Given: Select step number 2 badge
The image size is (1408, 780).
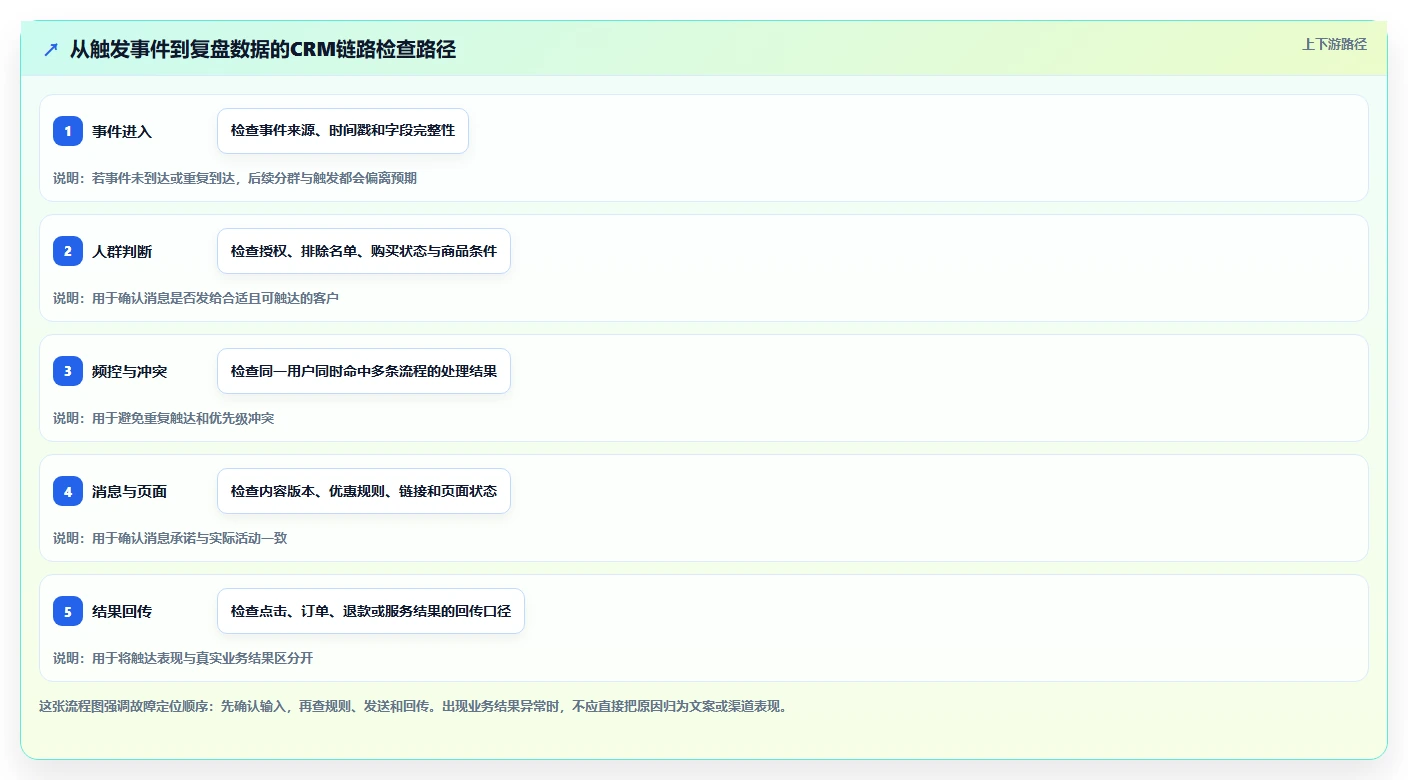Looking at the screenshot, I should pyautogui.click(x=68, y=251).
